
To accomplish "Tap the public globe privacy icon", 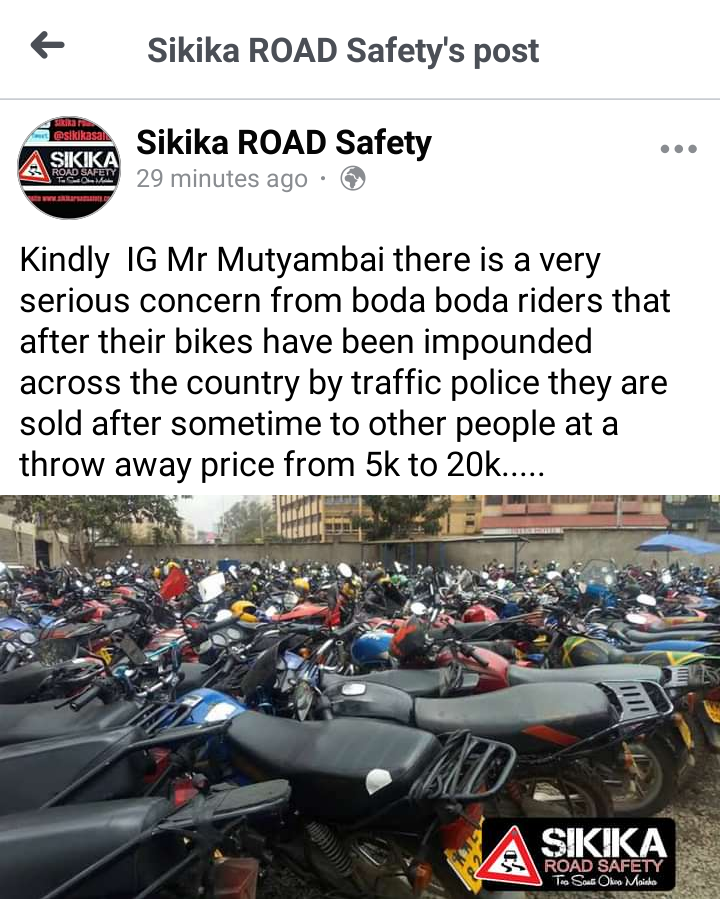I will (x=353, y=178).
